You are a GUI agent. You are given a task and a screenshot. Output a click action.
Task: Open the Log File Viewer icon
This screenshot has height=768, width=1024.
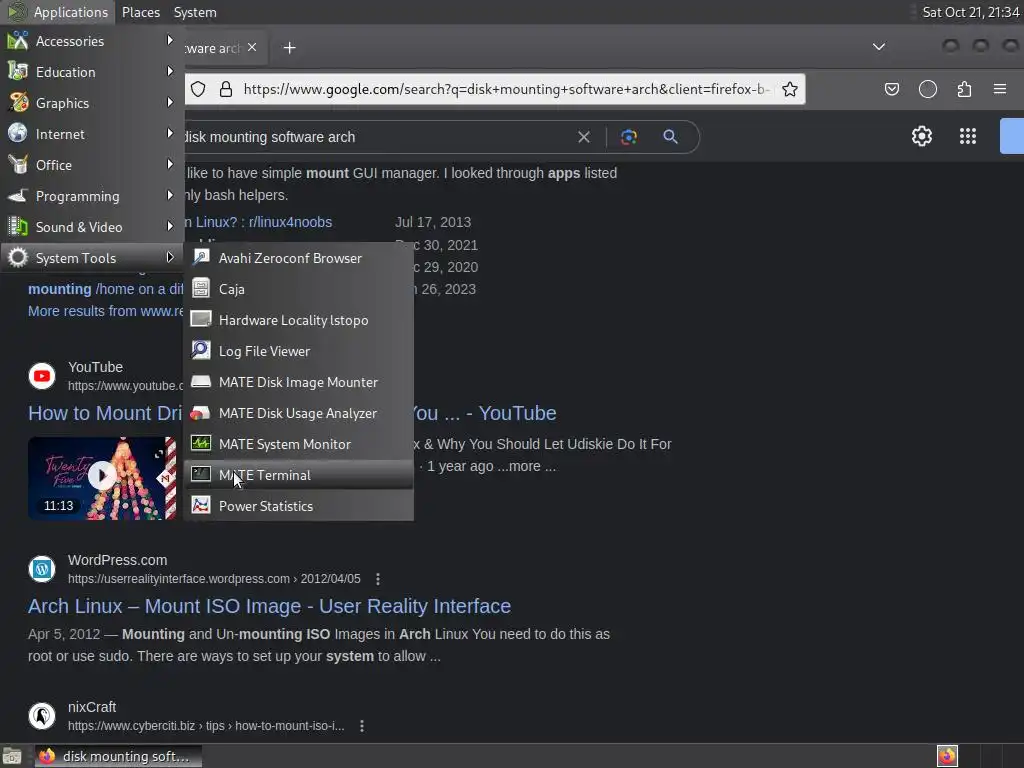pos(201,351)
